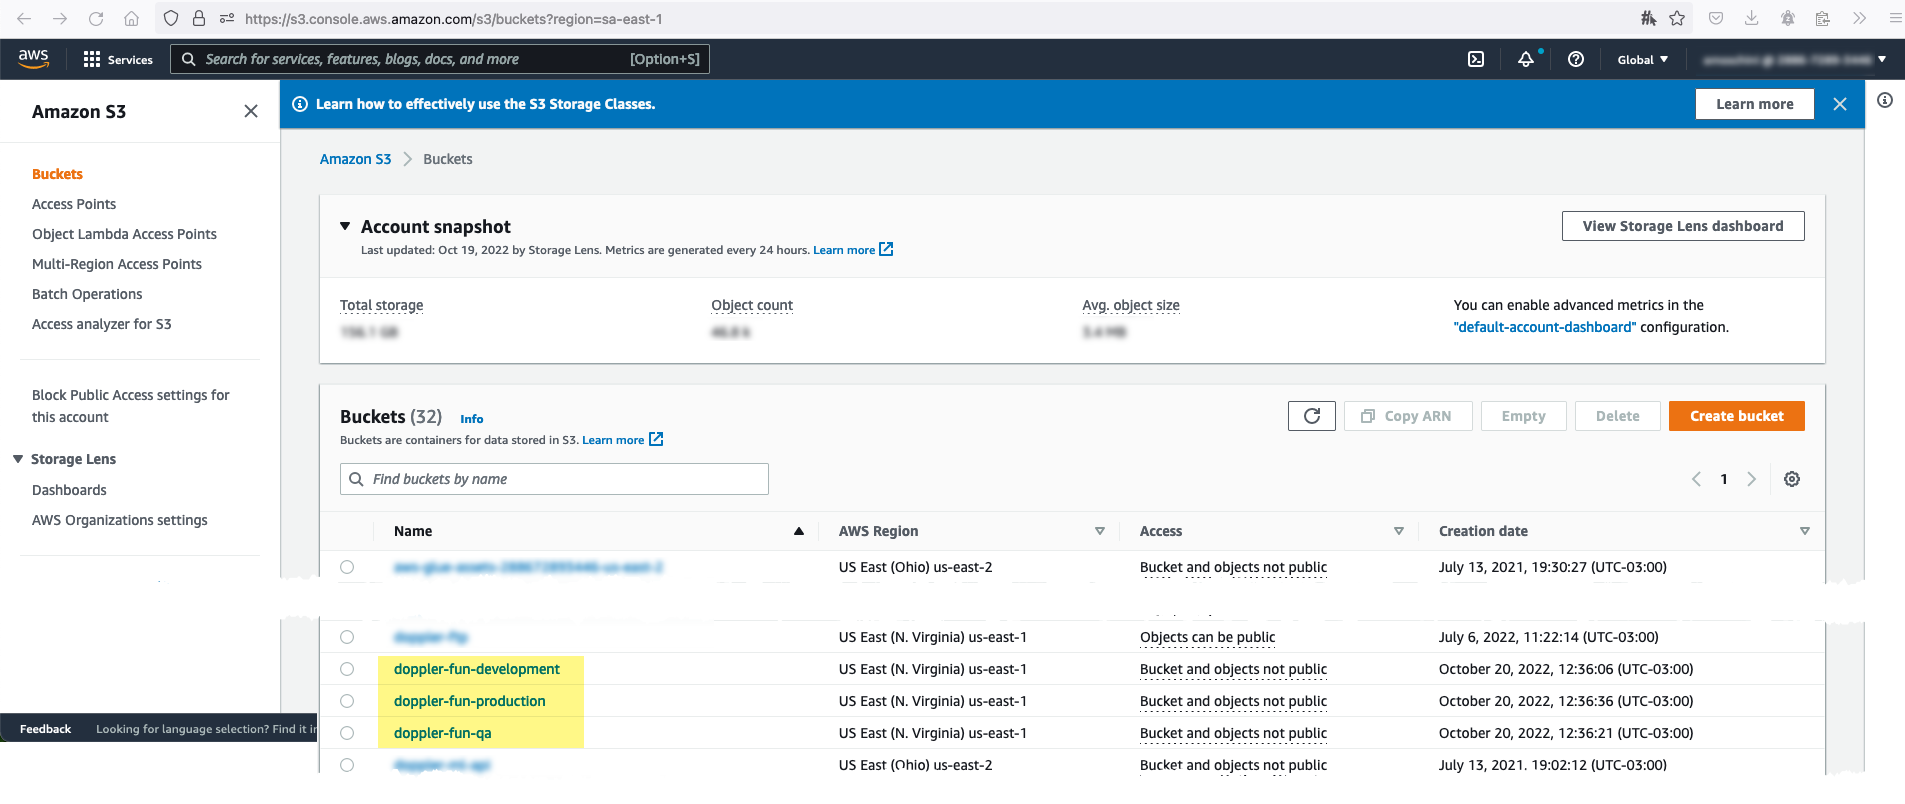
Task: Open the account user dropdown
Action: tap(1794, 60)
